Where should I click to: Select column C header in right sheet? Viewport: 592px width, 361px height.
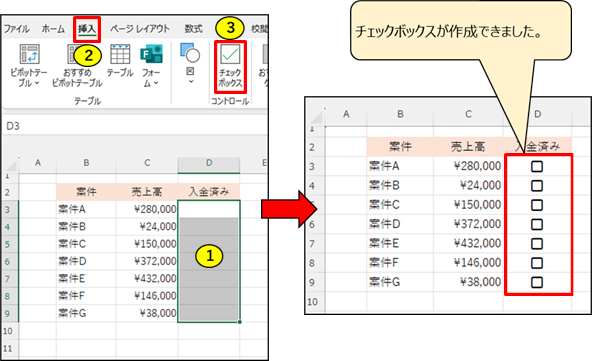point(468,114)
